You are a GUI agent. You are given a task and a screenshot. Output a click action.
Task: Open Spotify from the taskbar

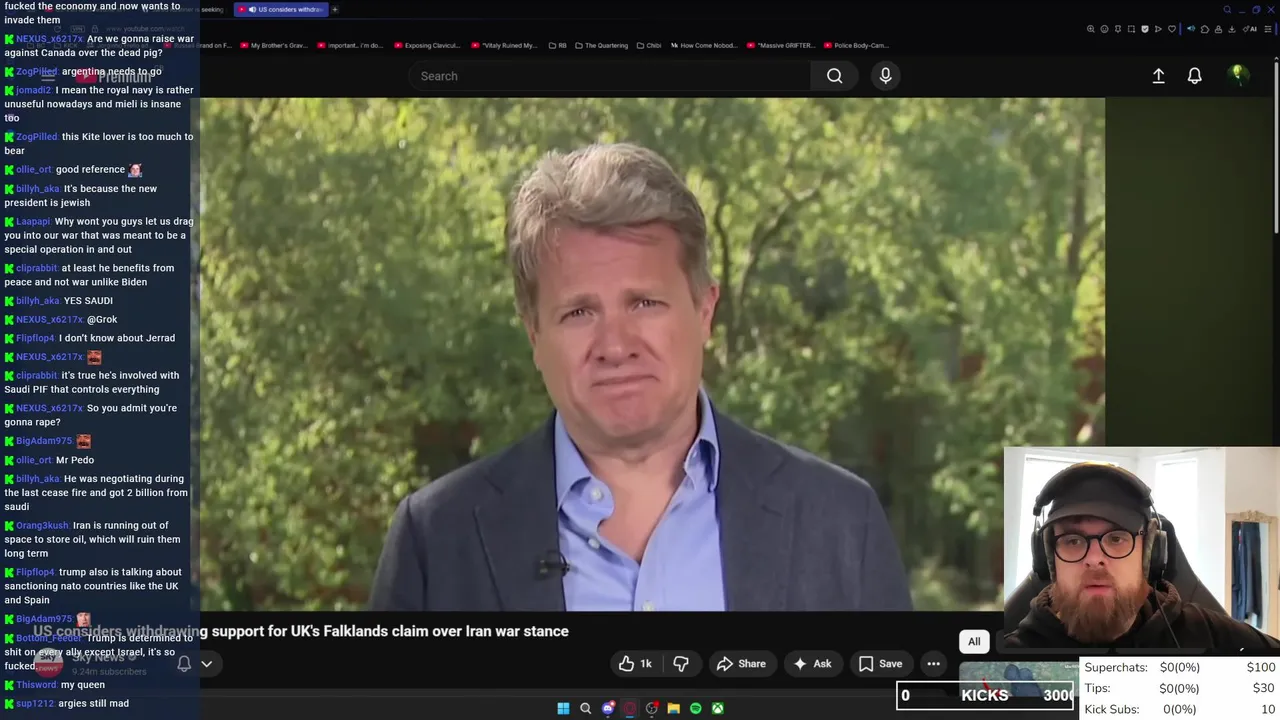[x=695, y=708]
